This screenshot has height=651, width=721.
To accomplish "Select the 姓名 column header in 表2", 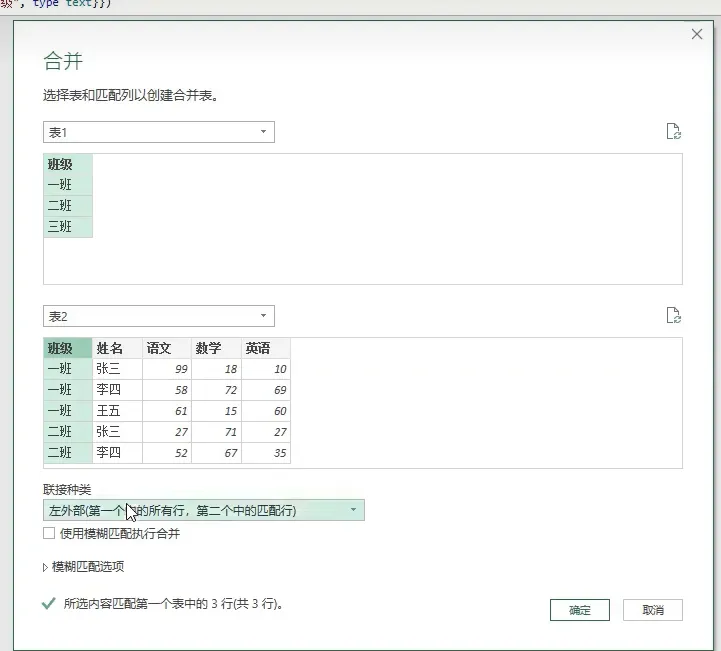I will 117,348.
